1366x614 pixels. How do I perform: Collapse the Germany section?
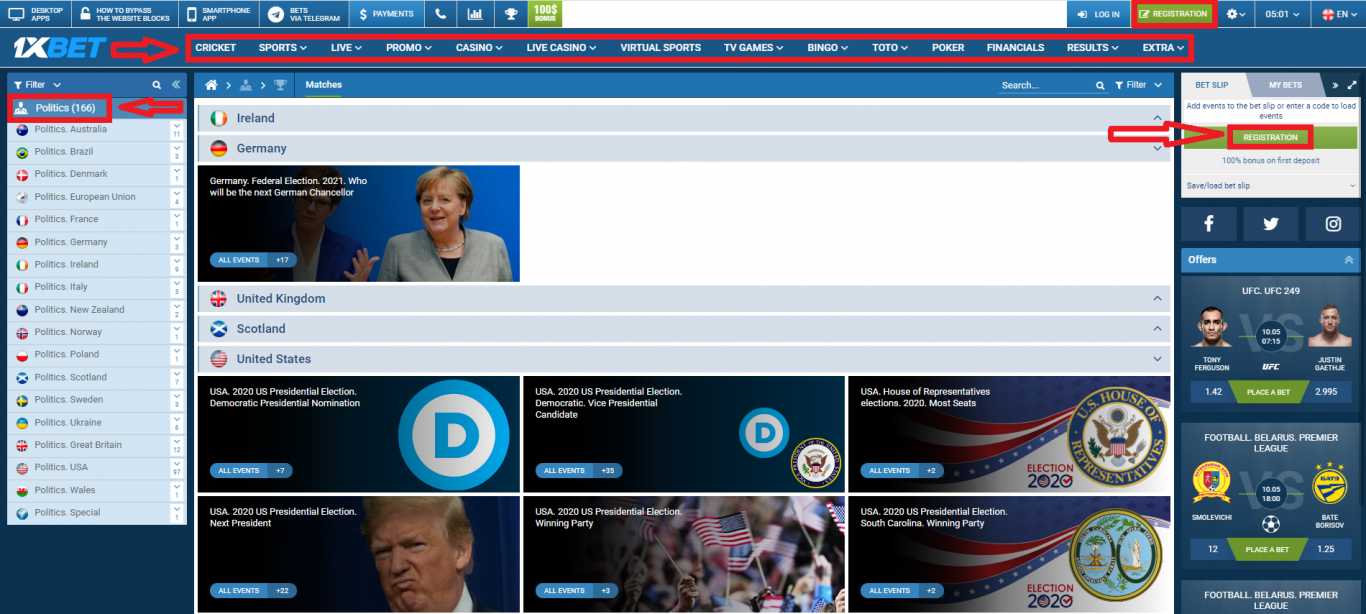pyautogui.click(x=1158, y=148)
